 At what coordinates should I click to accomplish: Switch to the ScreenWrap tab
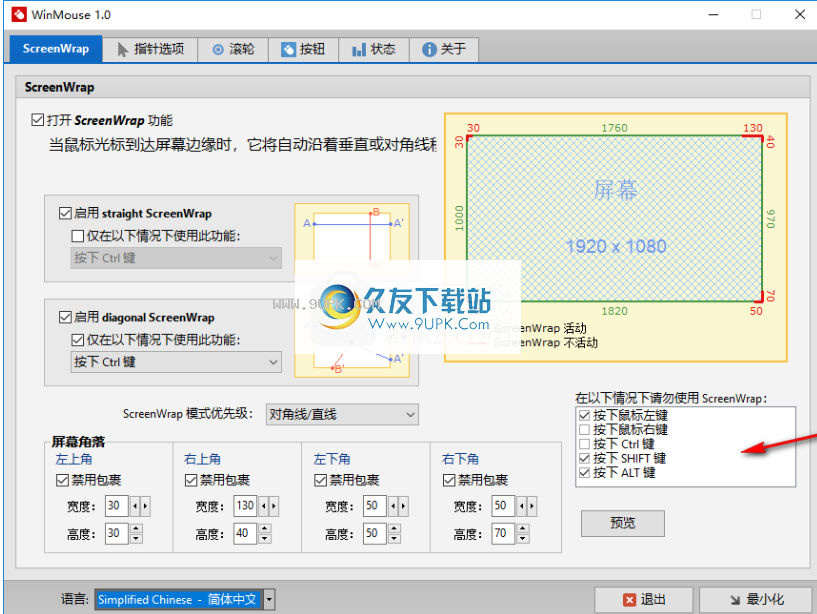pyautogui.click(x=56, y=49)
